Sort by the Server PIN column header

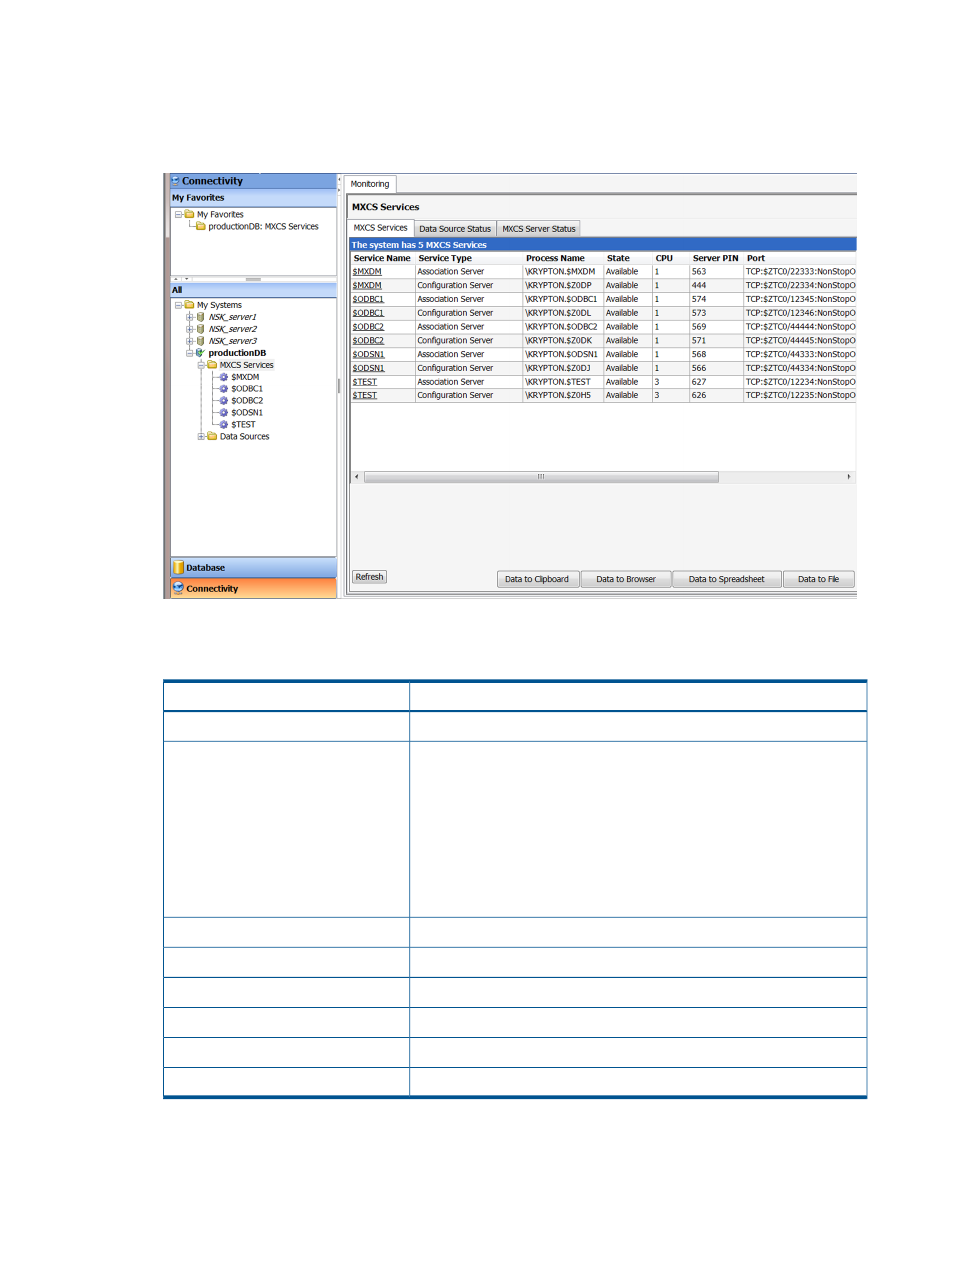coord(715,258)
